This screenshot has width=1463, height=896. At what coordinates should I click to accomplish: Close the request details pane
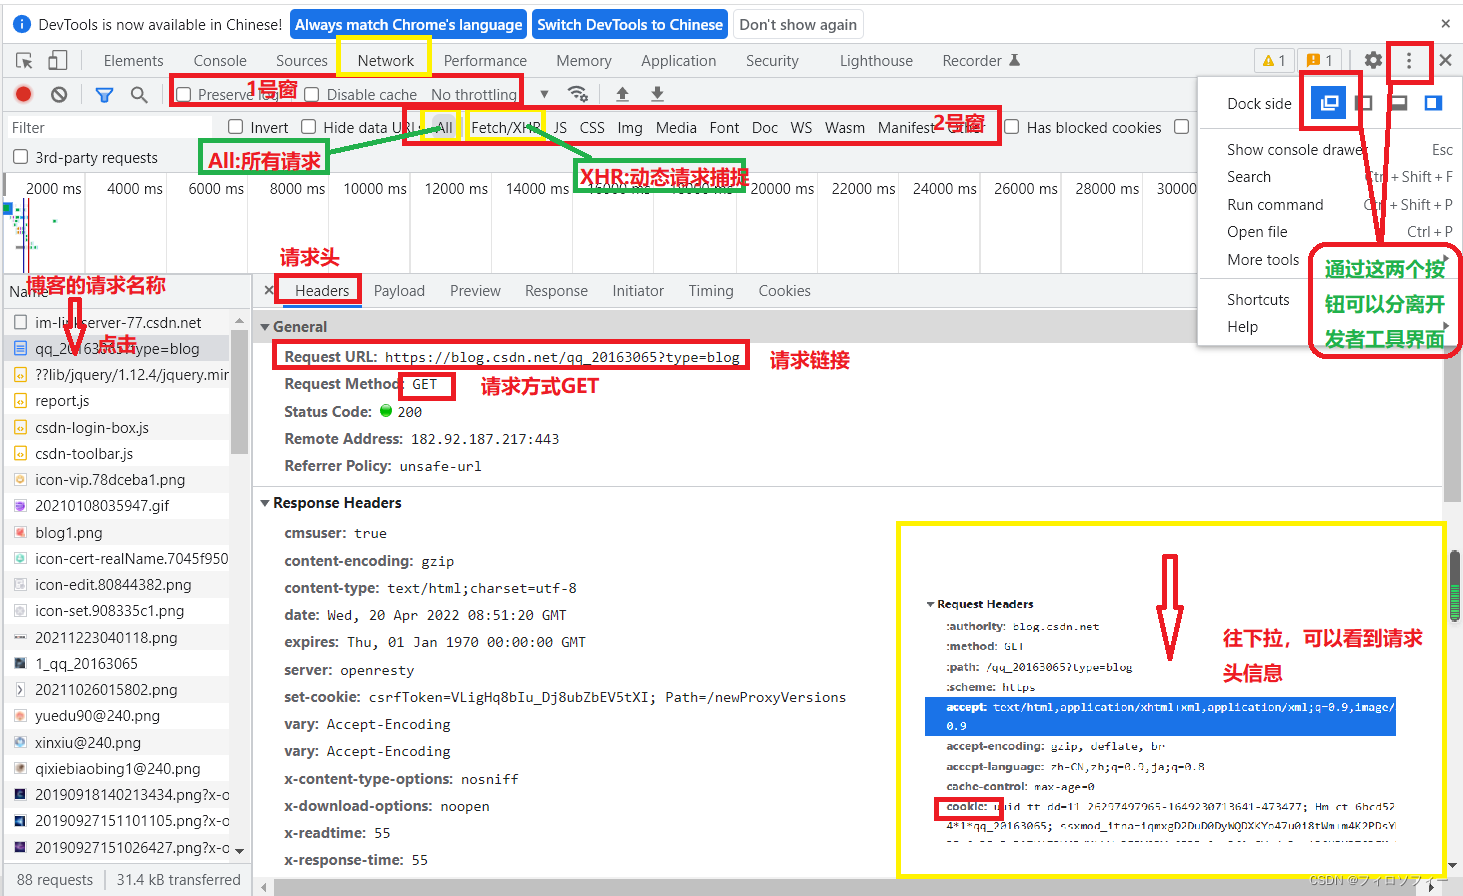[x=269, y=290]
